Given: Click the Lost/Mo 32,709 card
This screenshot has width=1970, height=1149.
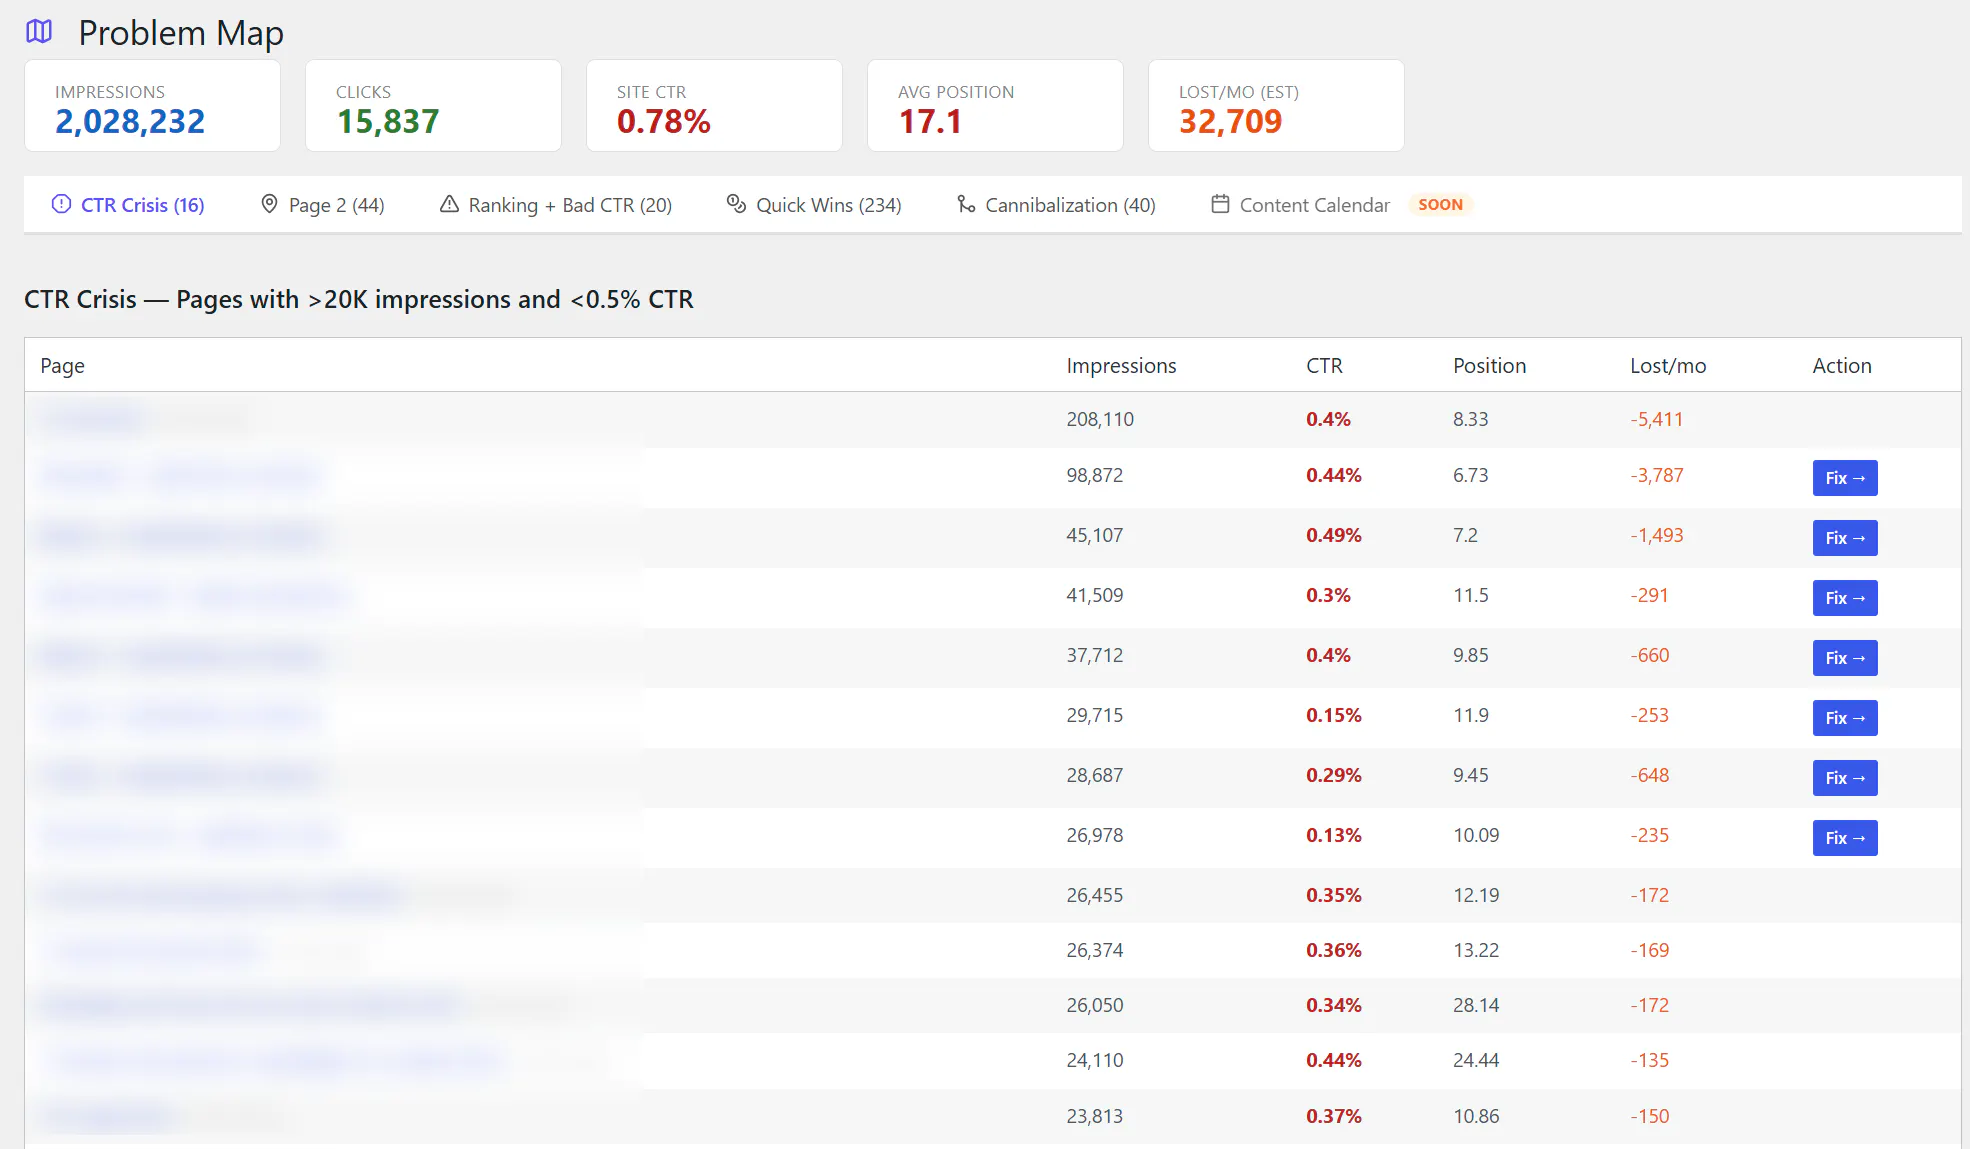Looking at the screenshot, I should click(1276, 106).
